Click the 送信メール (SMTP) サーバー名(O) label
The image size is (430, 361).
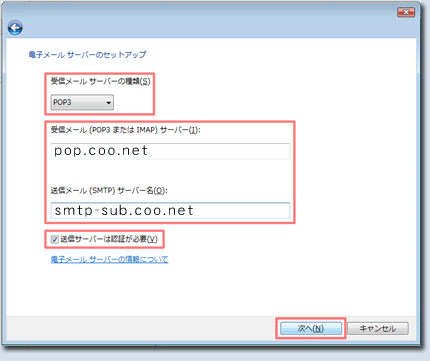tap(109, 190)
